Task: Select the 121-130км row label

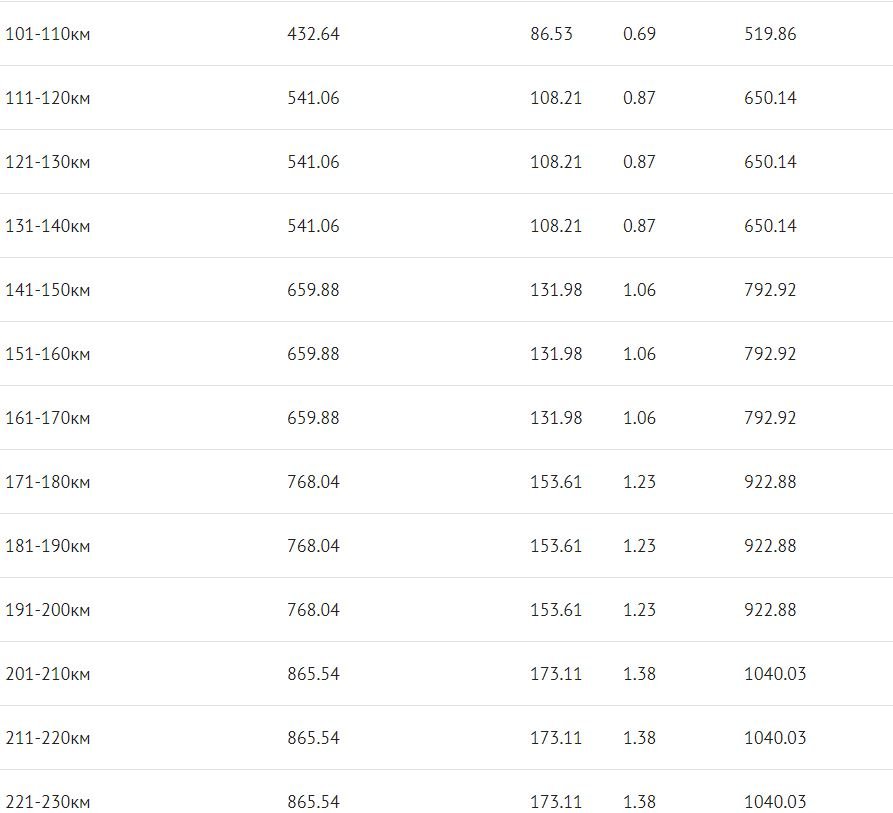Action: tap(48, 162)
